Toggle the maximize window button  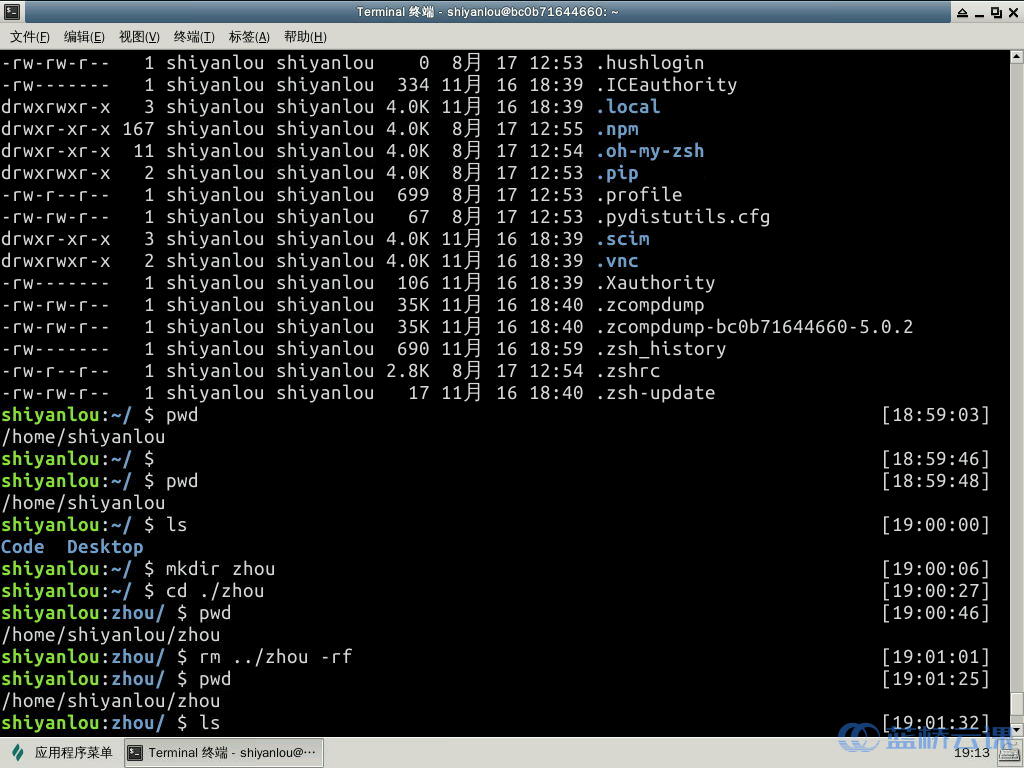[x=994, y=11]
